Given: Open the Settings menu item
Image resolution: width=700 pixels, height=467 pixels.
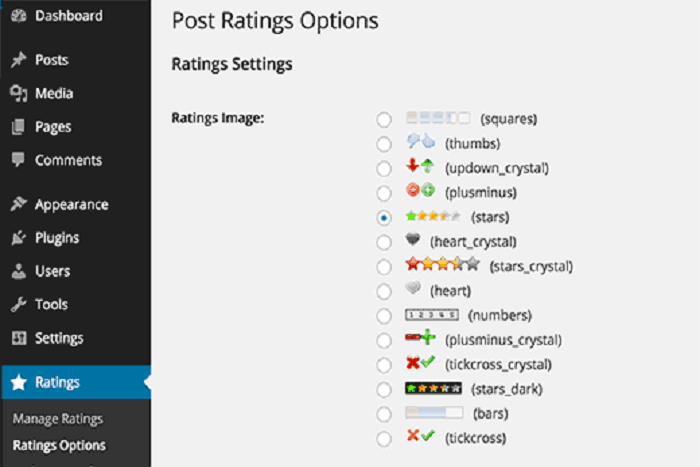Looking at the screenshot, I should pos(58,338).
